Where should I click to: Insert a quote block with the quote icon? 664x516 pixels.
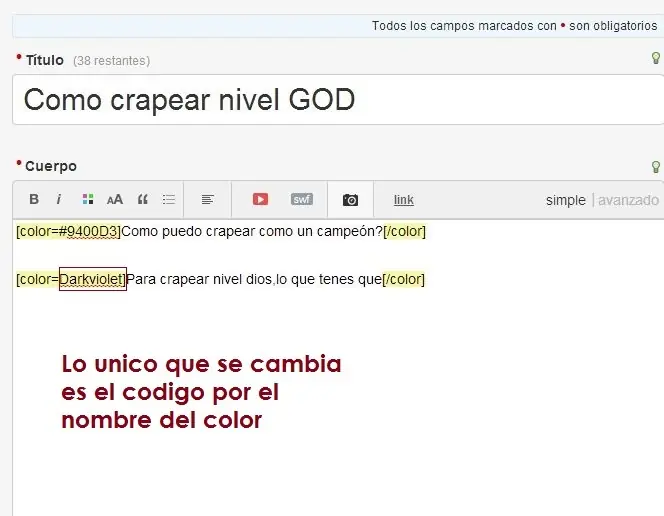click(x=143, y=199)
